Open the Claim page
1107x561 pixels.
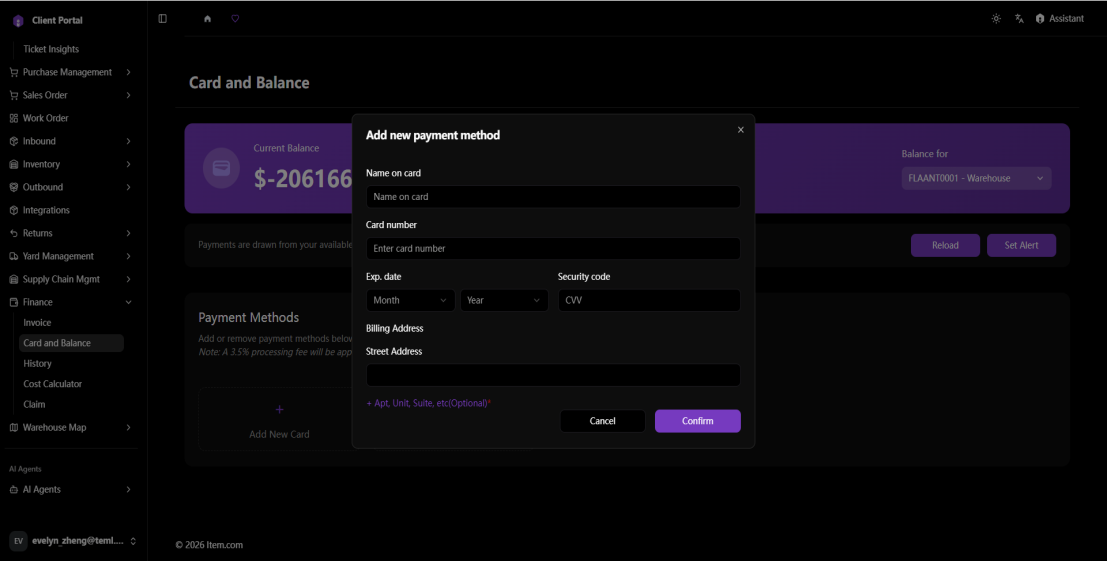point(34,404)
